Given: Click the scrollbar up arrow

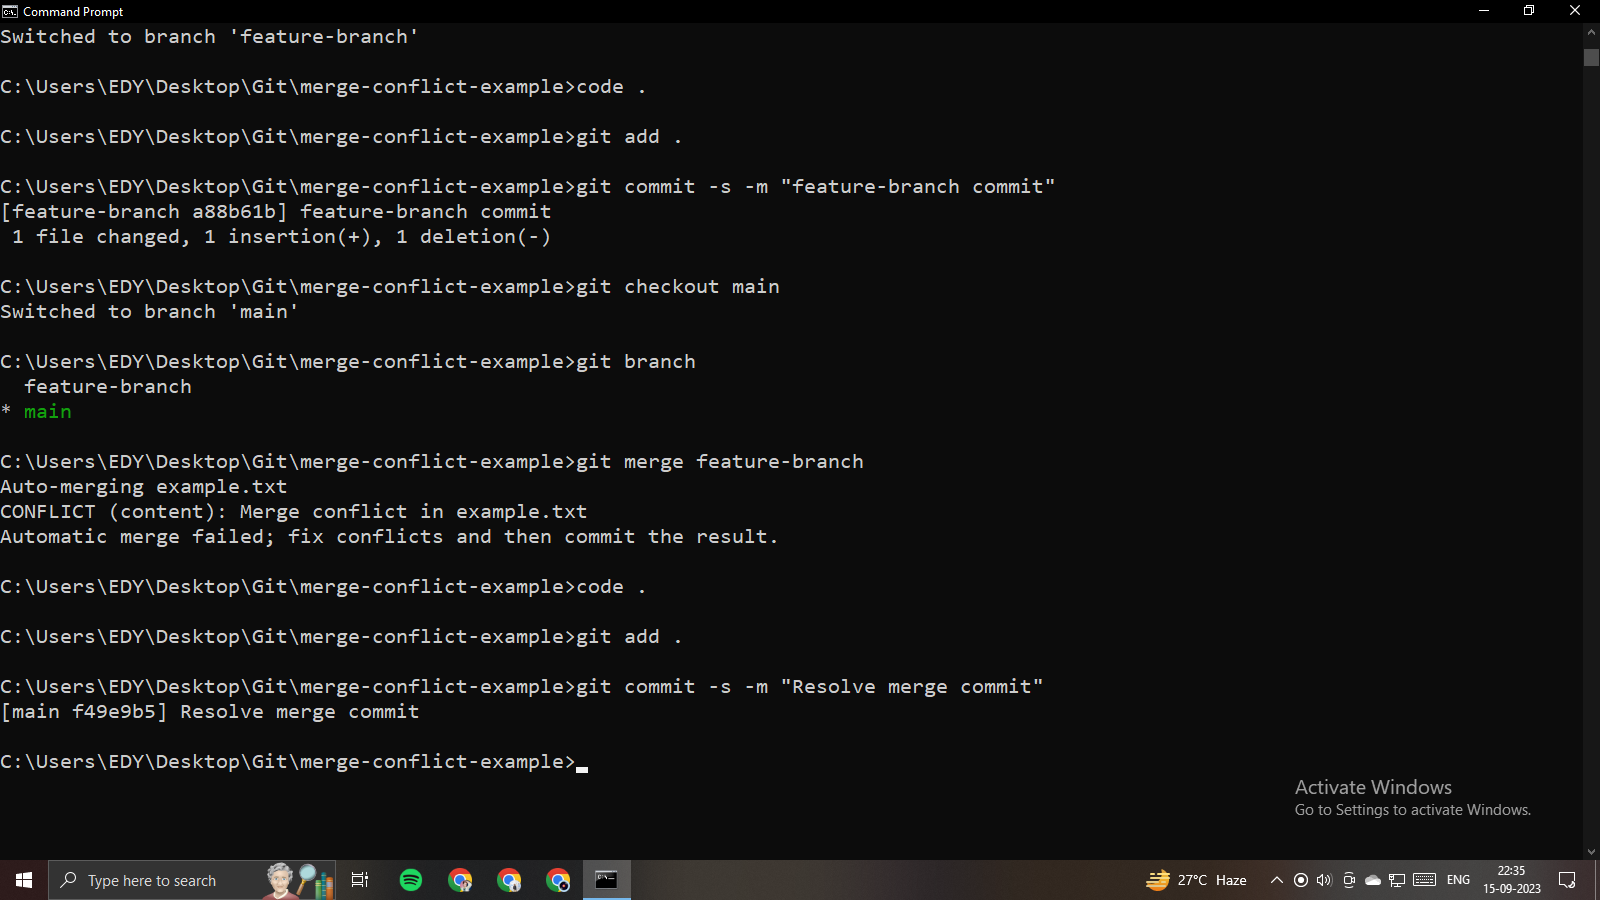Looking at the screenshot, I should (1589, 31).
